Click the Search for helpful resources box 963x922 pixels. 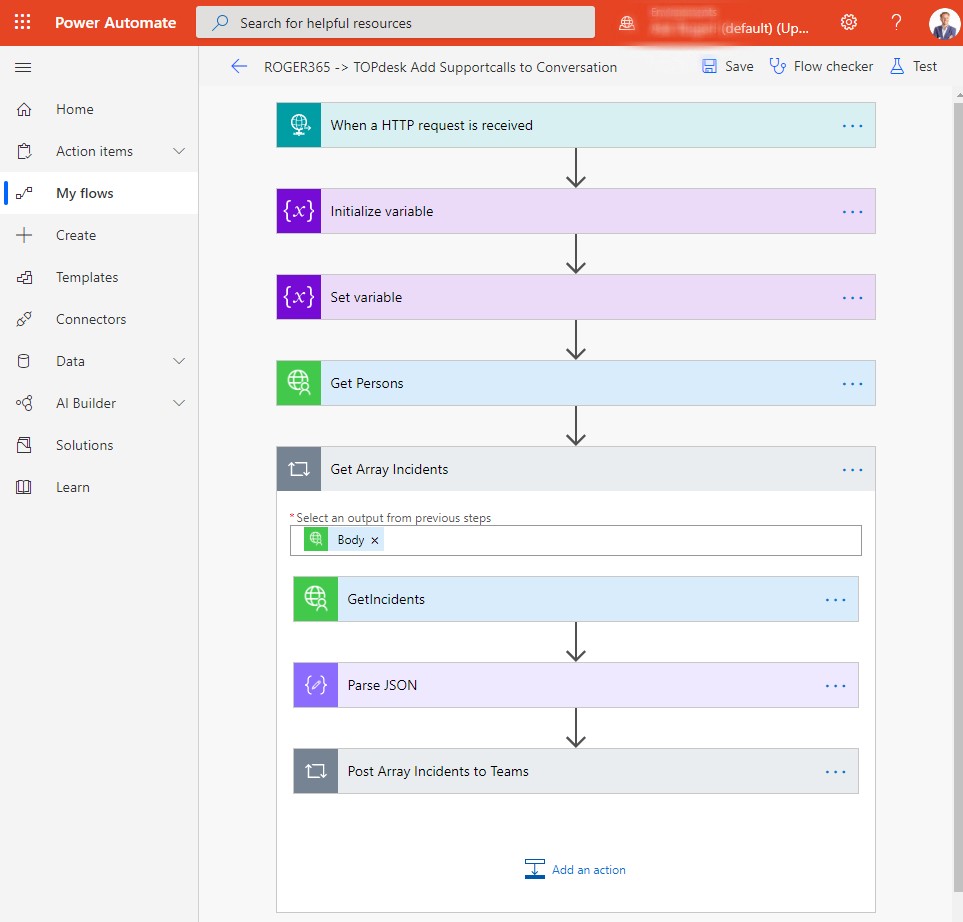click(395, 22)
